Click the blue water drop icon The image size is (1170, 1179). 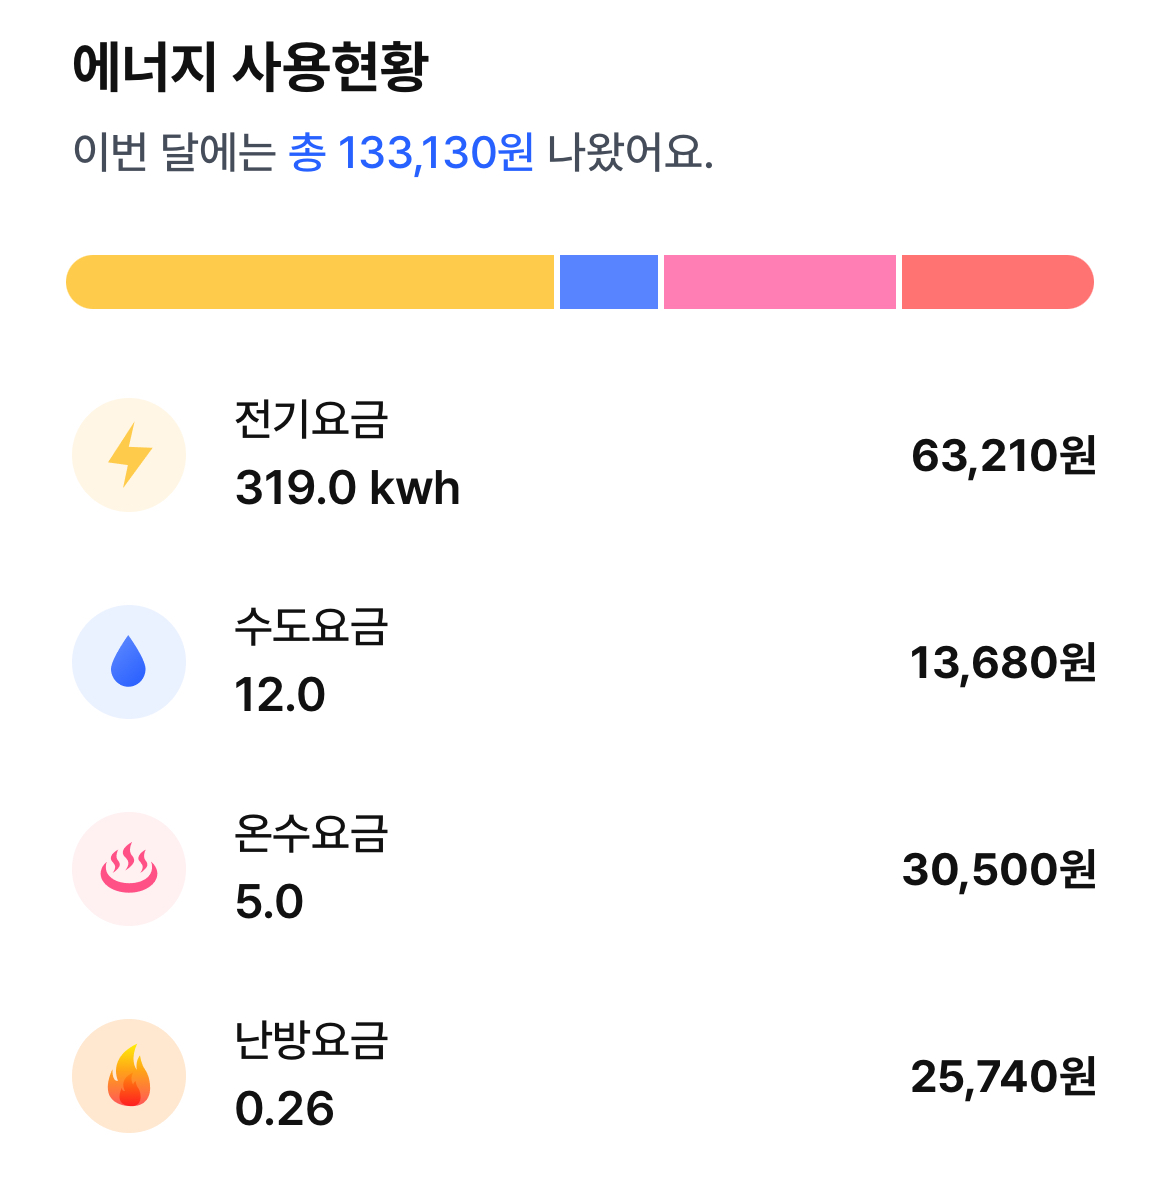click(x=129, y=662)
